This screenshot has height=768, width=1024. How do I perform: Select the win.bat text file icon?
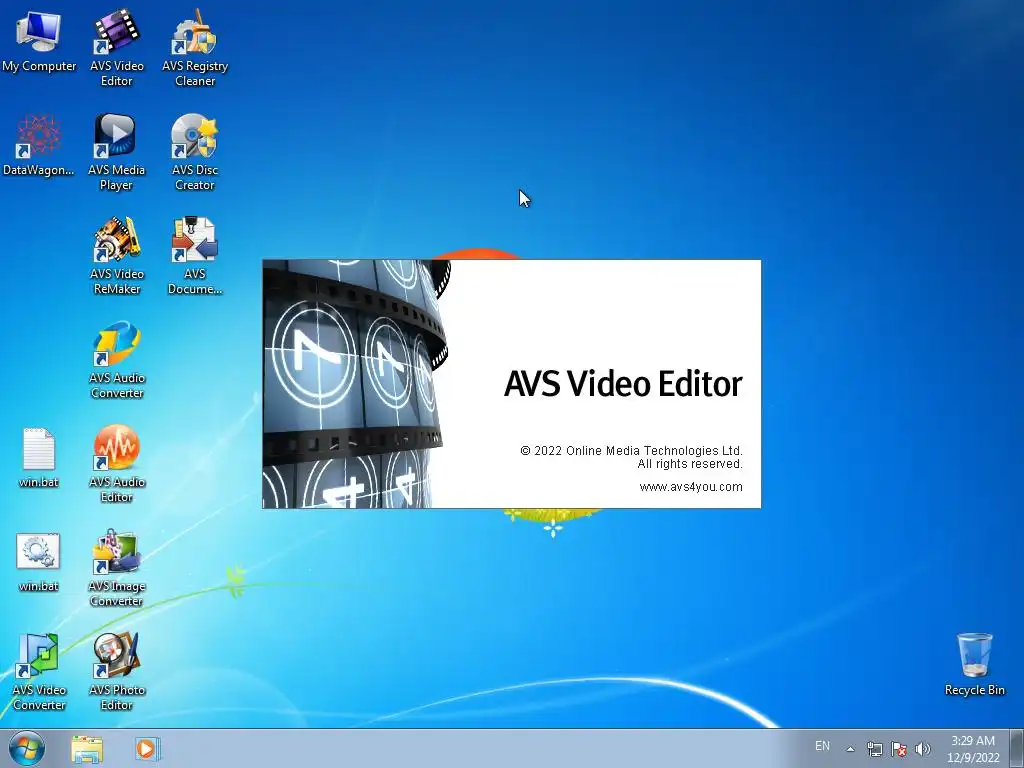[x=39, y=457]
